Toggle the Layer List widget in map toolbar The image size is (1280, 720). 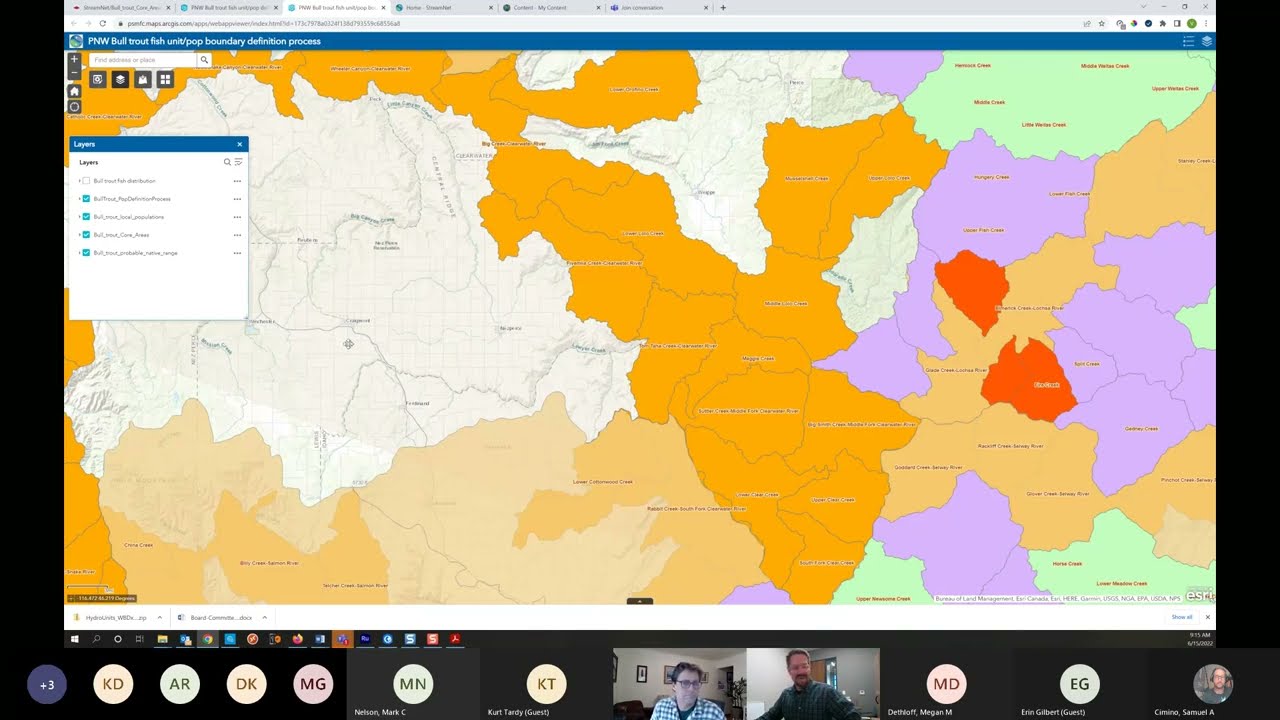[x=120, y=79]
